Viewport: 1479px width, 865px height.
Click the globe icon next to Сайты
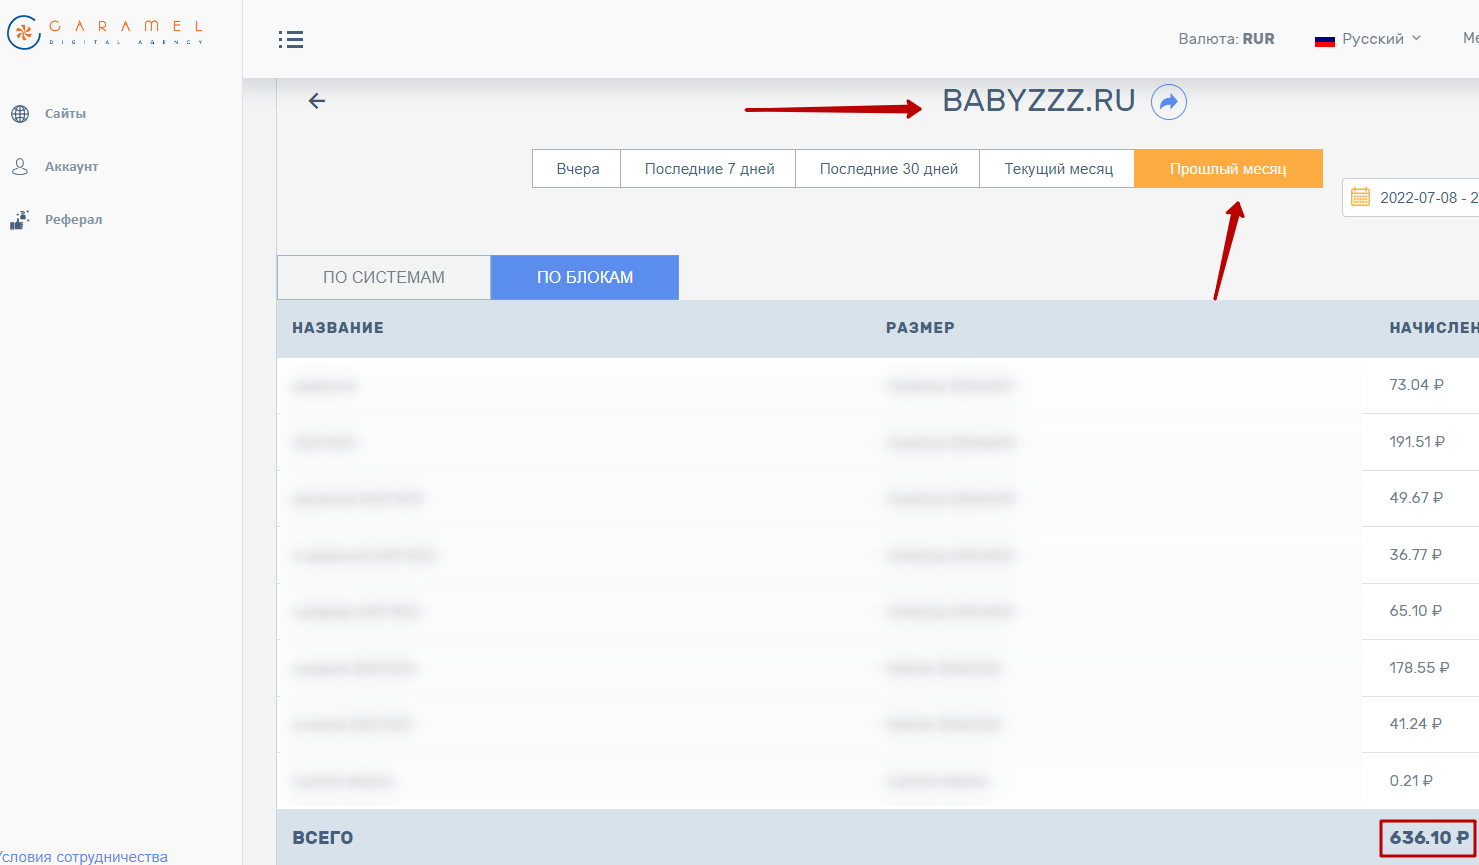[20, 114]
